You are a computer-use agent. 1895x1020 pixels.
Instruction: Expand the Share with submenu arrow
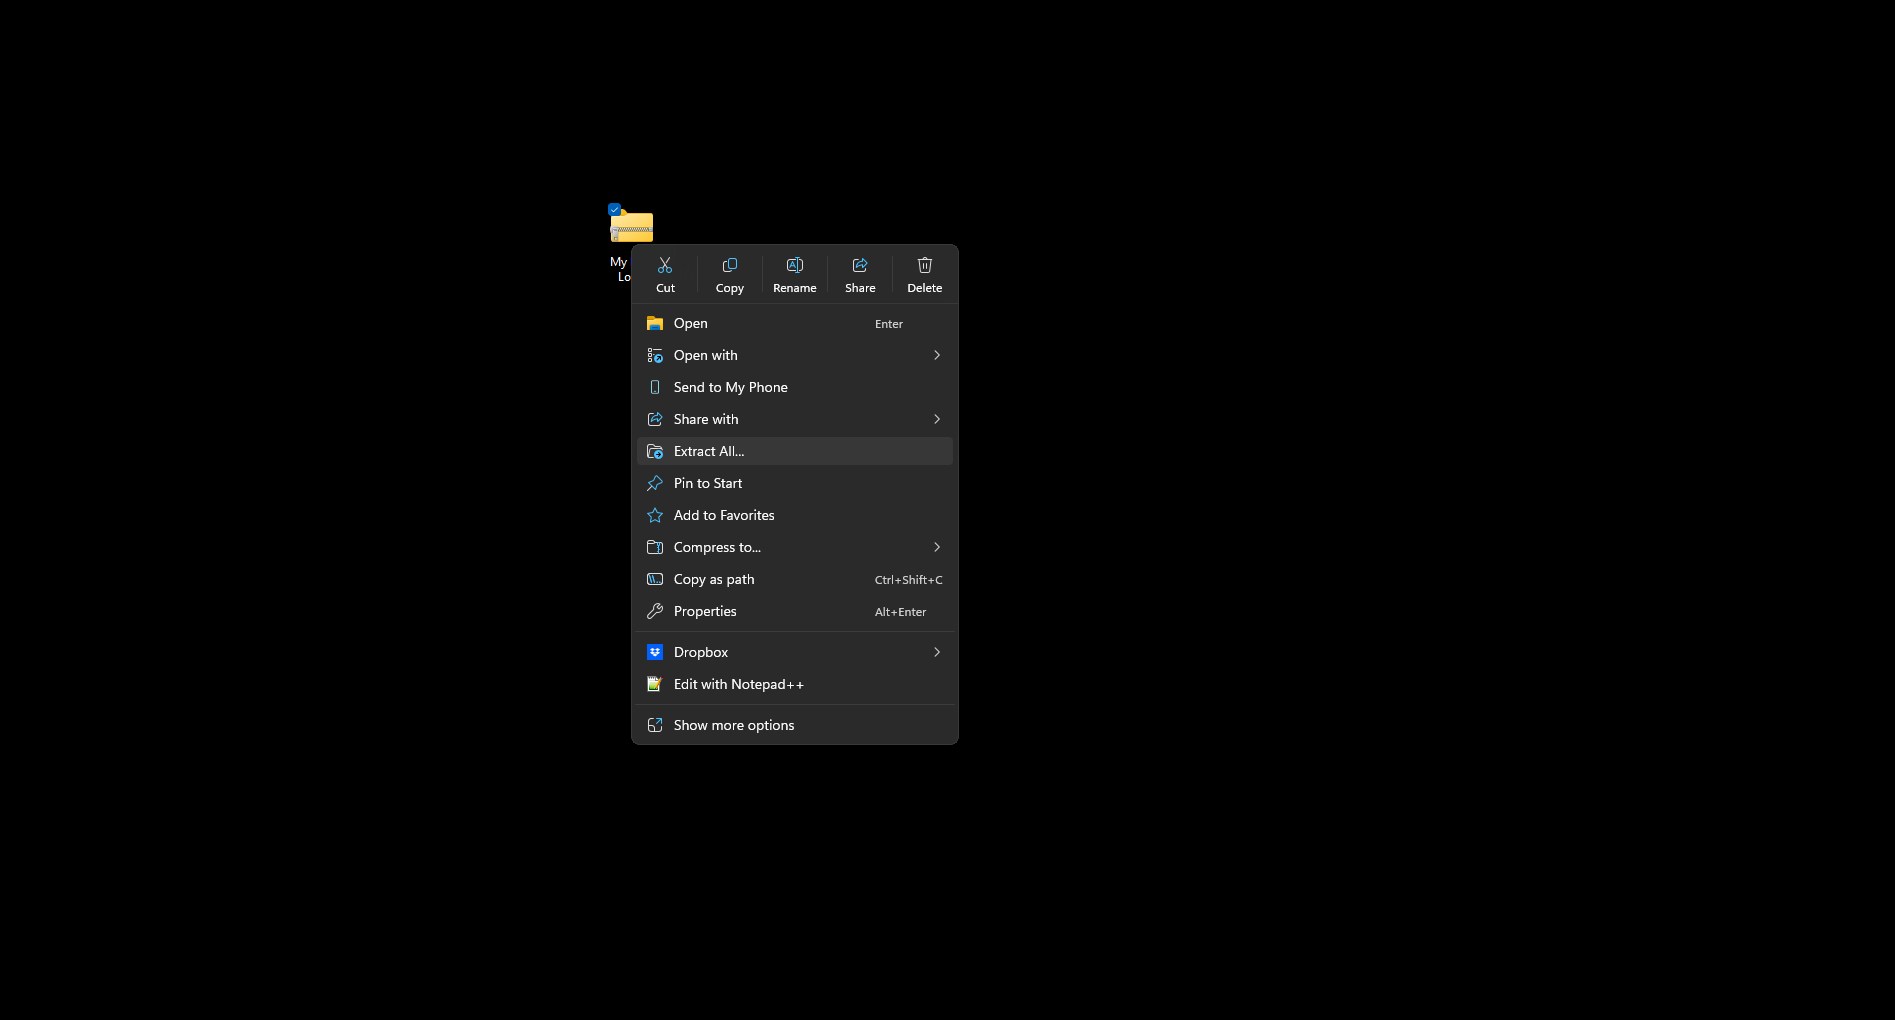coord(936,419)
